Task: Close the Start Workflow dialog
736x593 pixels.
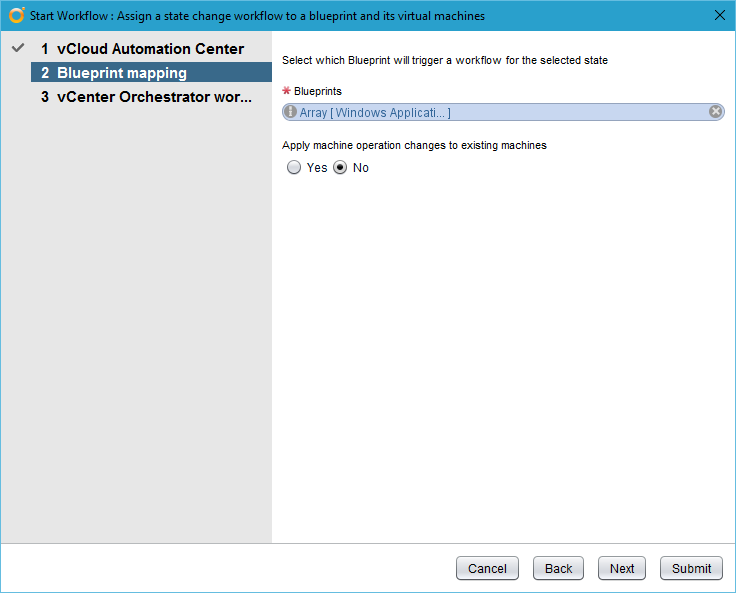Action: click(720, 15)
